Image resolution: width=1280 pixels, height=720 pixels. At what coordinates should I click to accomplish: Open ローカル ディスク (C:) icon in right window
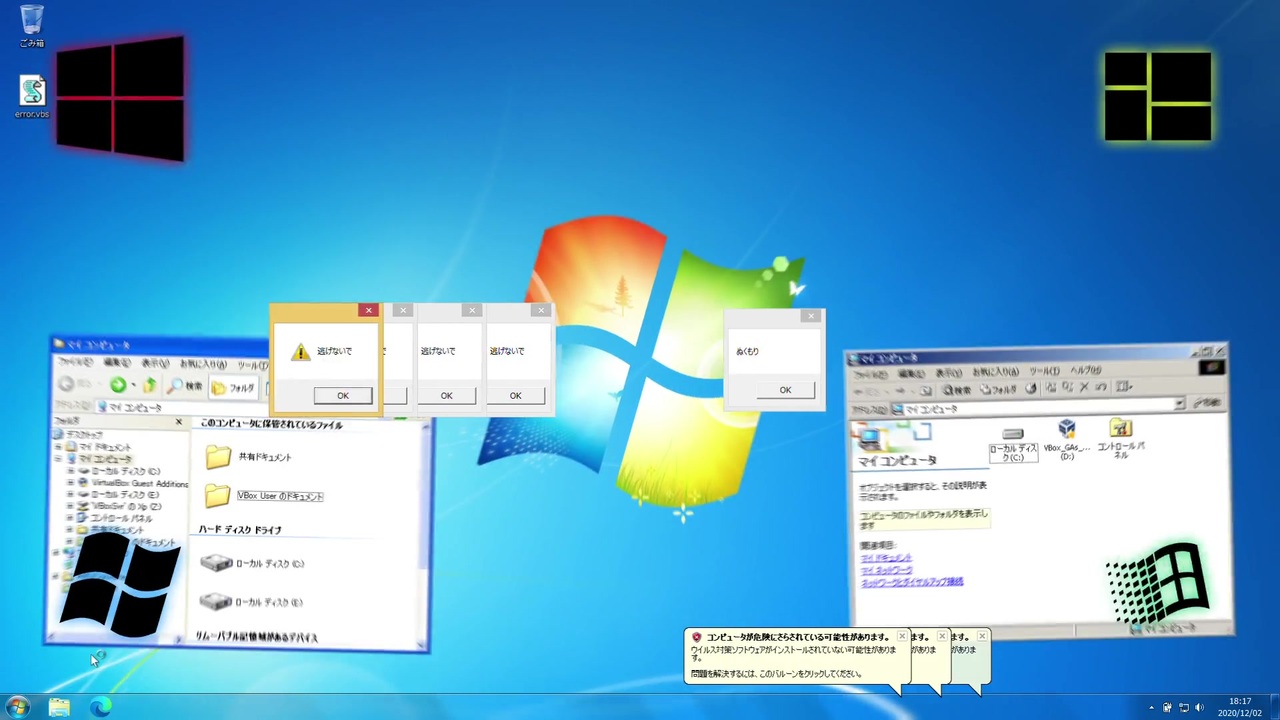[1013, 444]
